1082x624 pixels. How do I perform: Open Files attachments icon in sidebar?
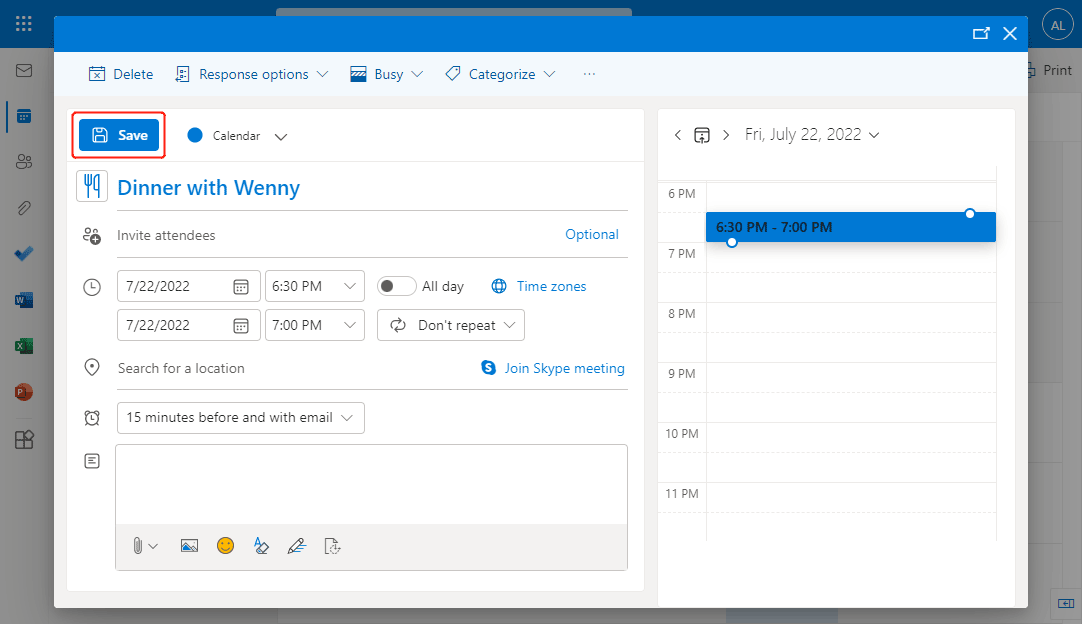[24, 208]
